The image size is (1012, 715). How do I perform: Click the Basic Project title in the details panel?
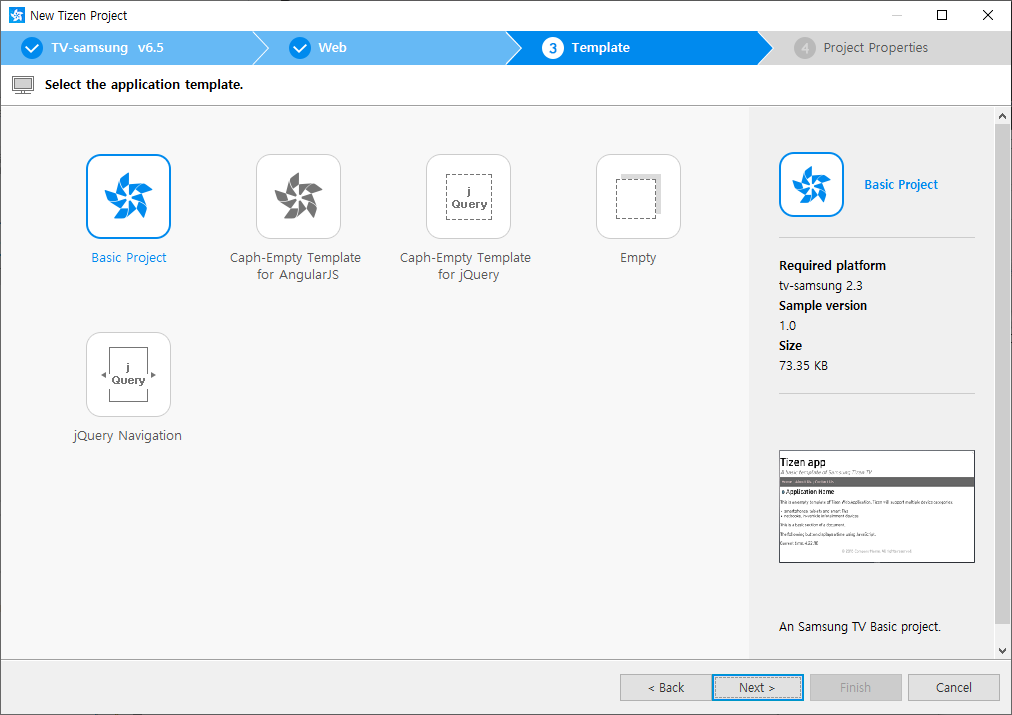pyautogui.click(x=901, y=185)
